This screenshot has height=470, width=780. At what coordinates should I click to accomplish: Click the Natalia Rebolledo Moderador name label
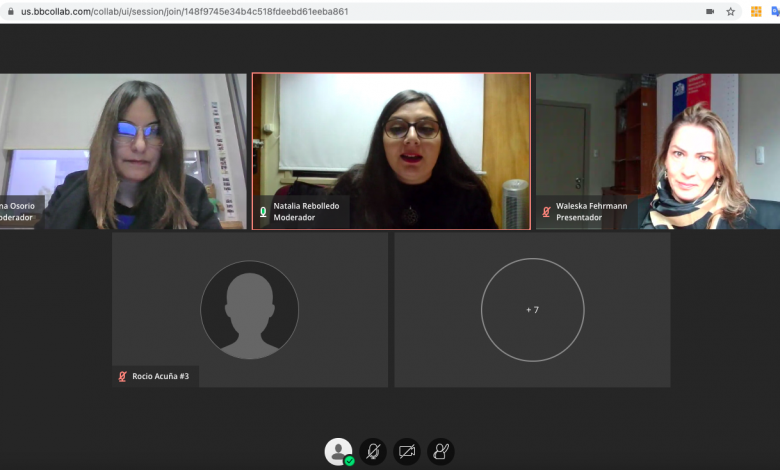(307, 212)
